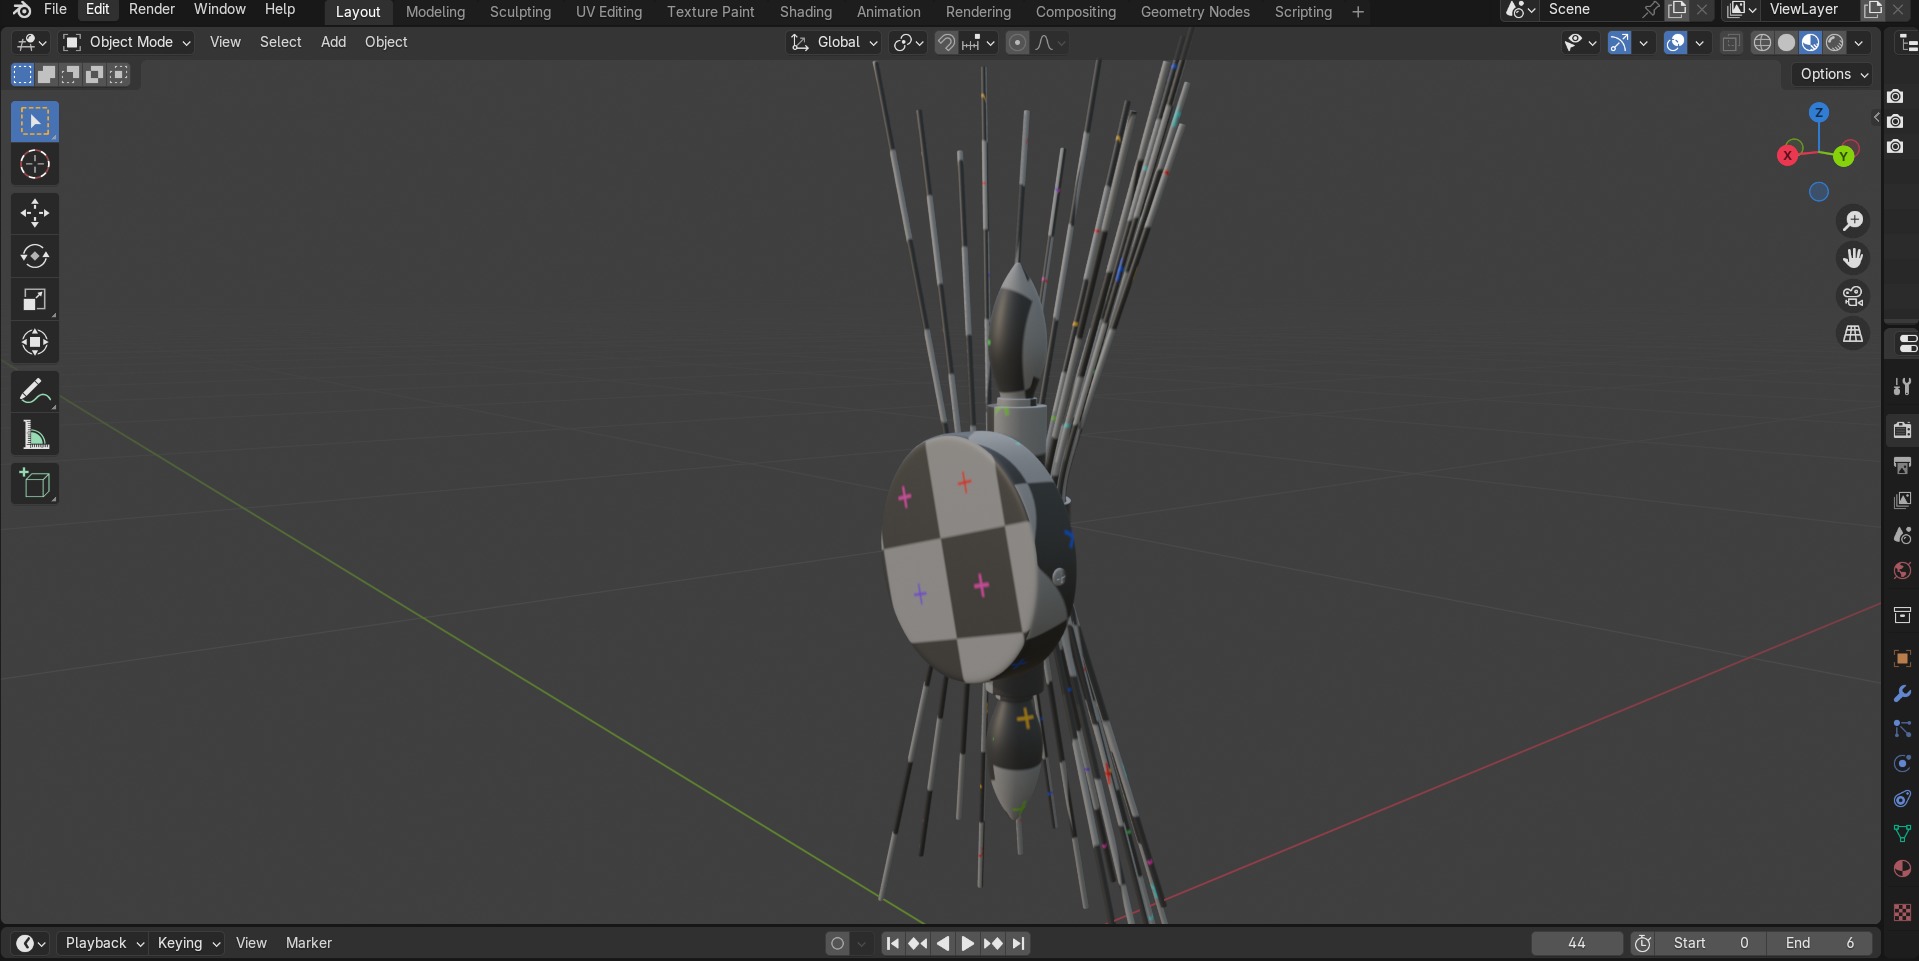Image resolution: width=1919 pixels, height=961 pixels.
Task: Open the Add menu in viewport
Action: coord(333,42)
